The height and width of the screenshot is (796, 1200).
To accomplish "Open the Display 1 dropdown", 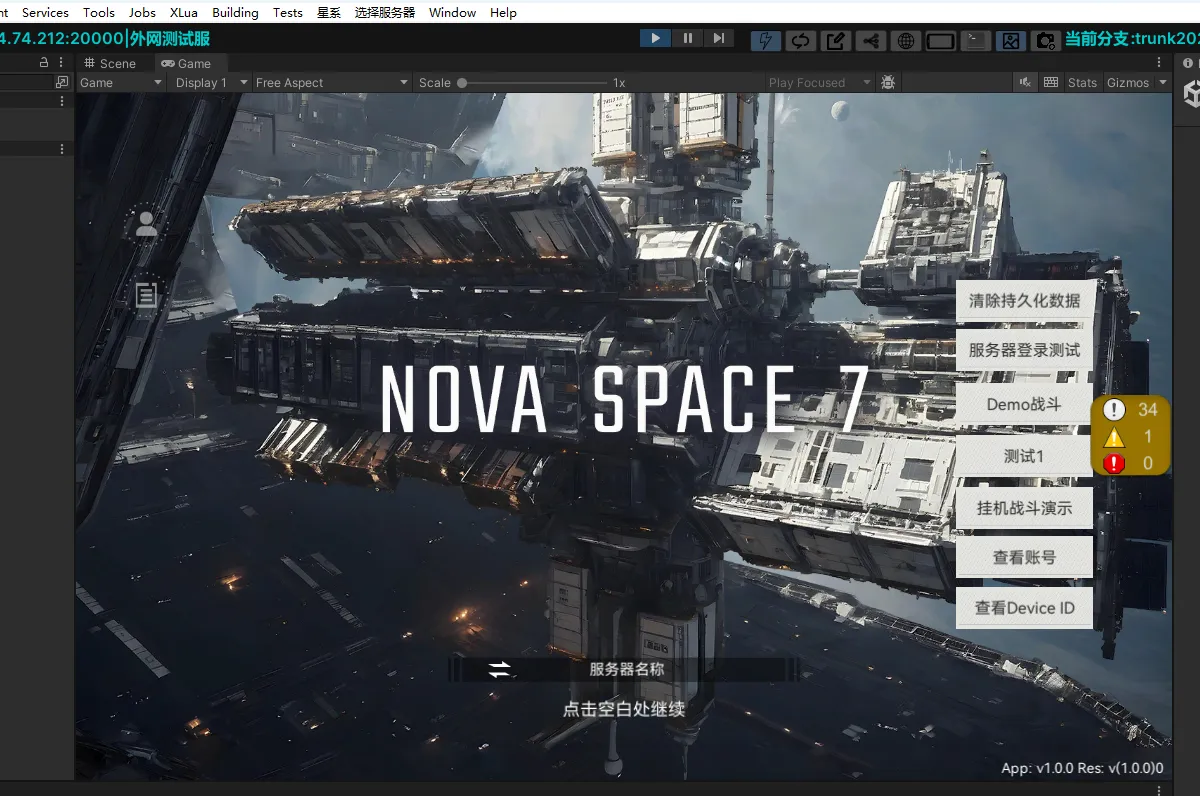I will coord(210,83).
